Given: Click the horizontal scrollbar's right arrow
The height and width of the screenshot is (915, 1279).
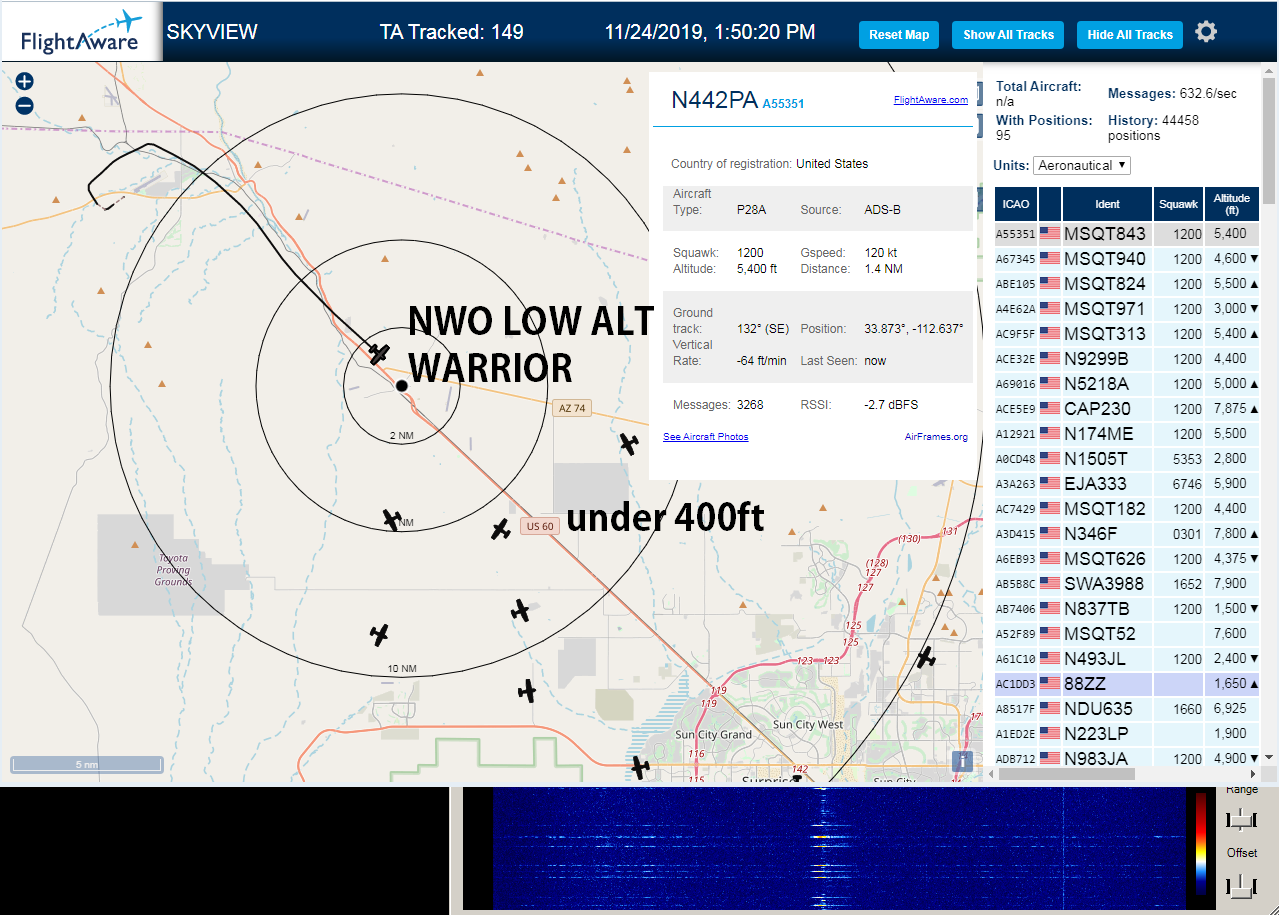Looking at the screenshot, I should (1254, 774).
